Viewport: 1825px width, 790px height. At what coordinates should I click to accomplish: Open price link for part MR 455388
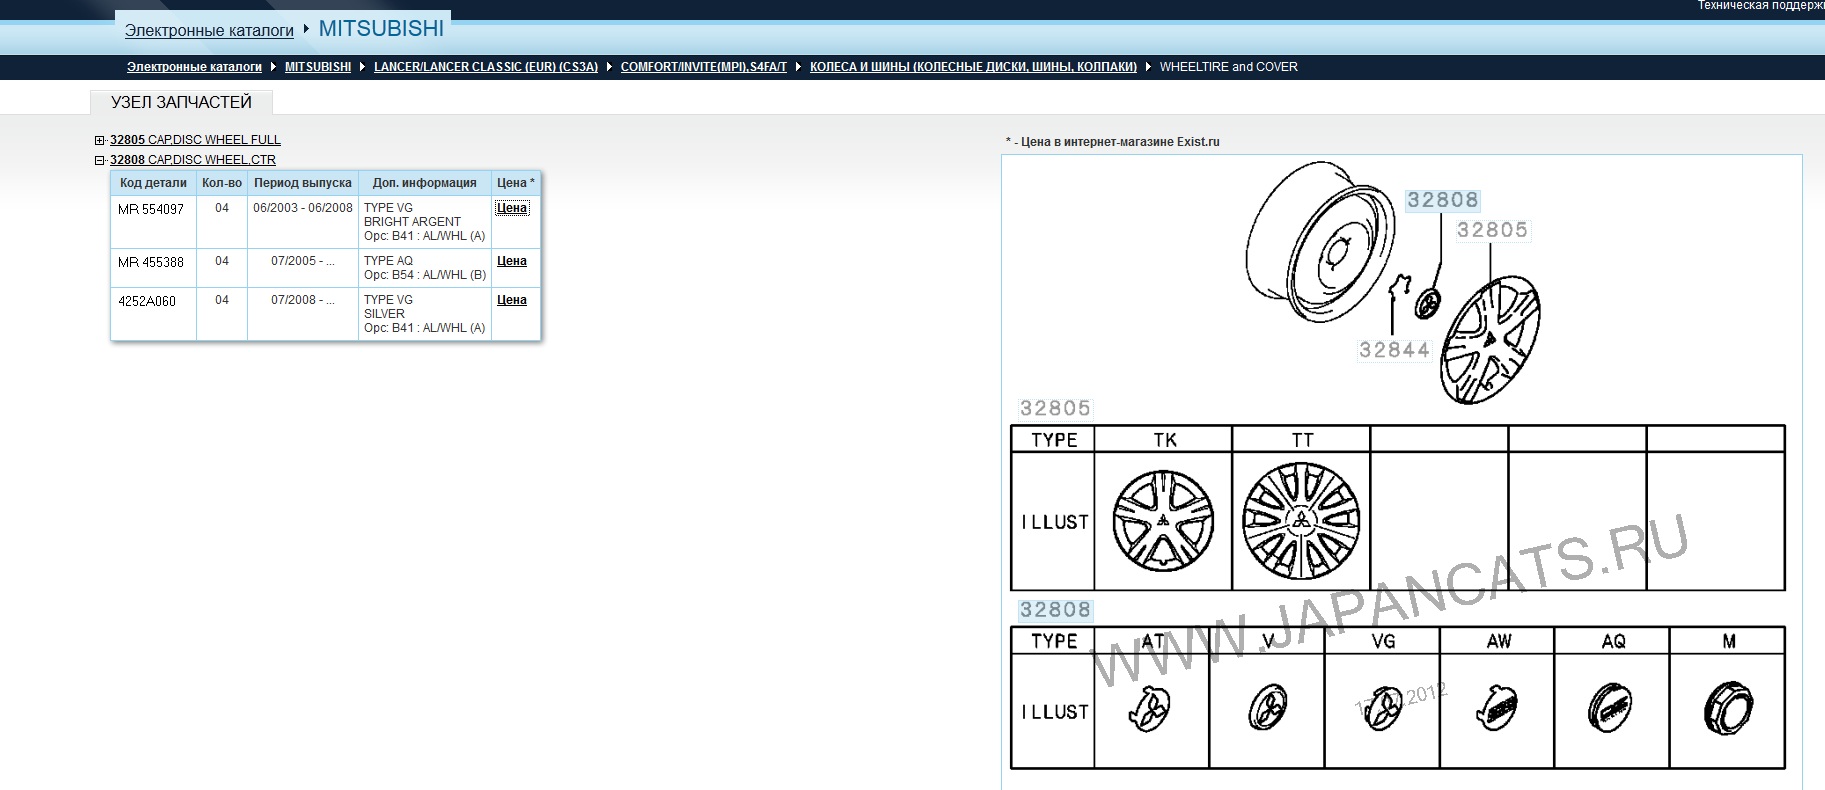(512, 261)
